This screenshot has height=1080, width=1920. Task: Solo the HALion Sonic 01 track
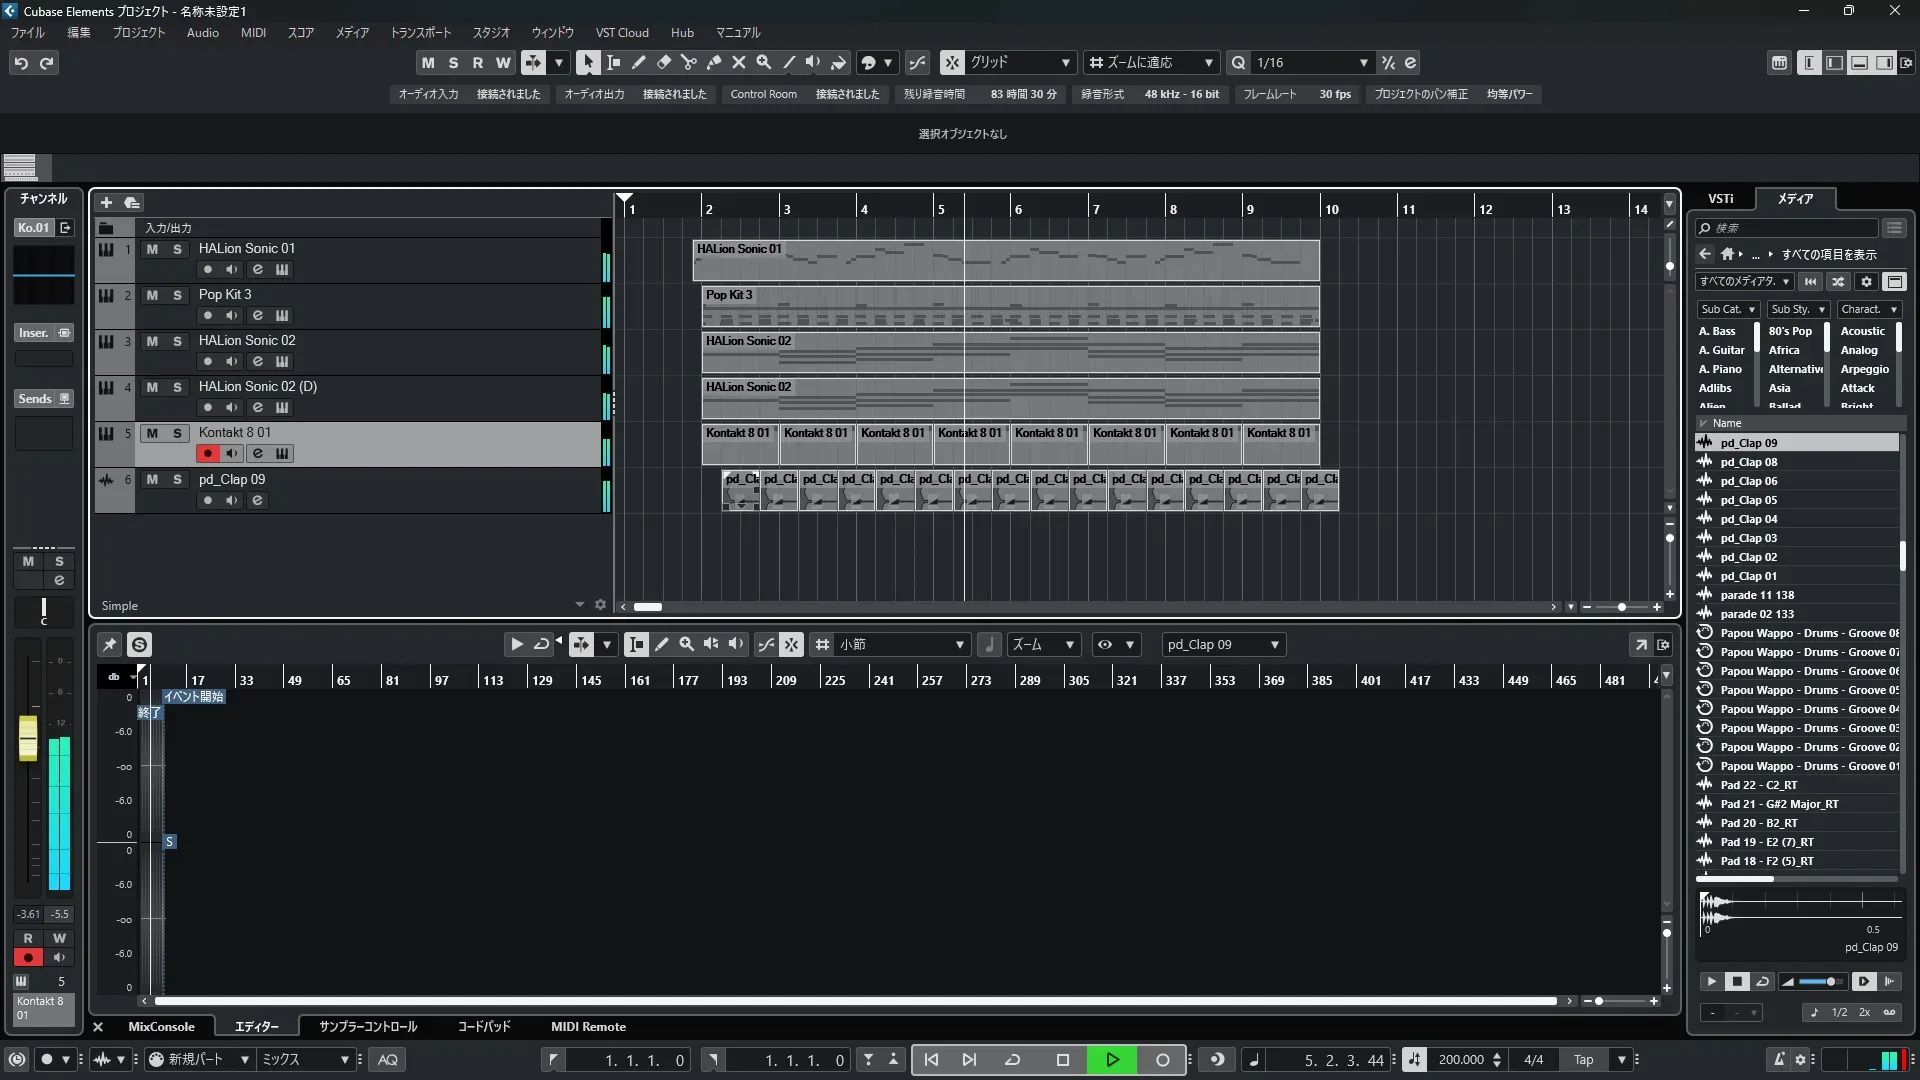(x=177, y=249)
